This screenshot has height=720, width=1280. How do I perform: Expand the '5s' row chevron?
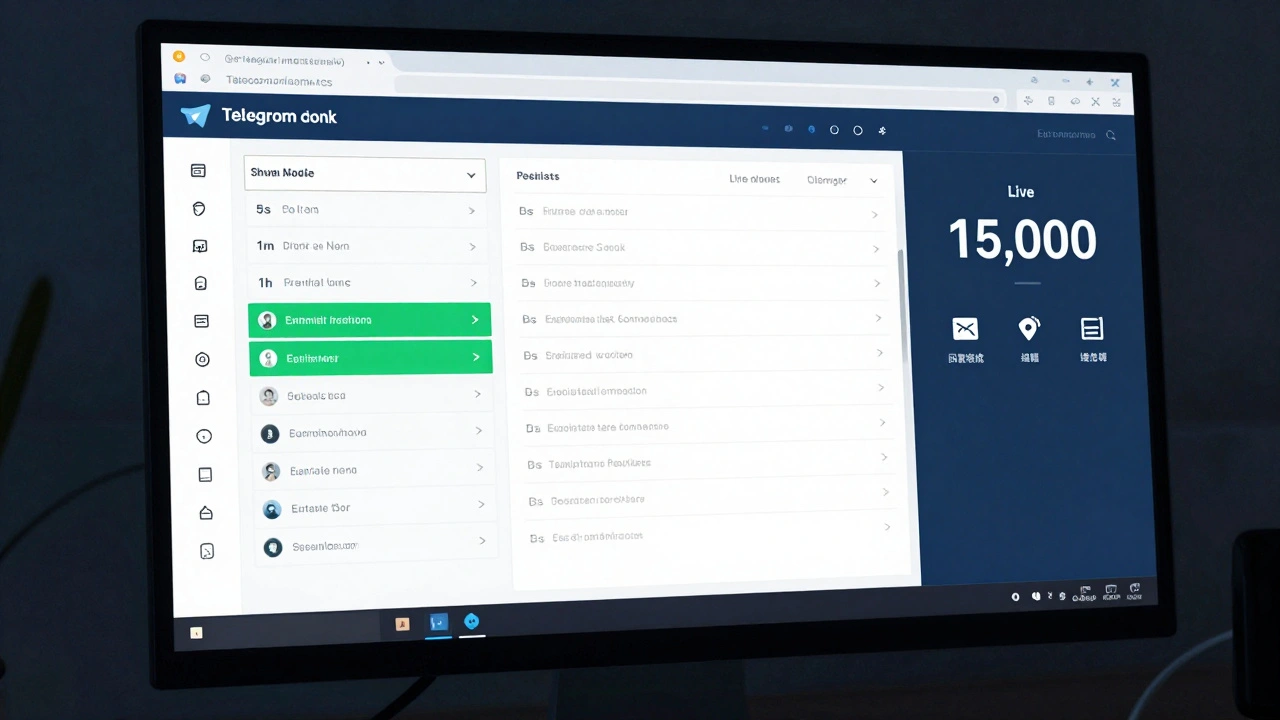click(471, 211)
